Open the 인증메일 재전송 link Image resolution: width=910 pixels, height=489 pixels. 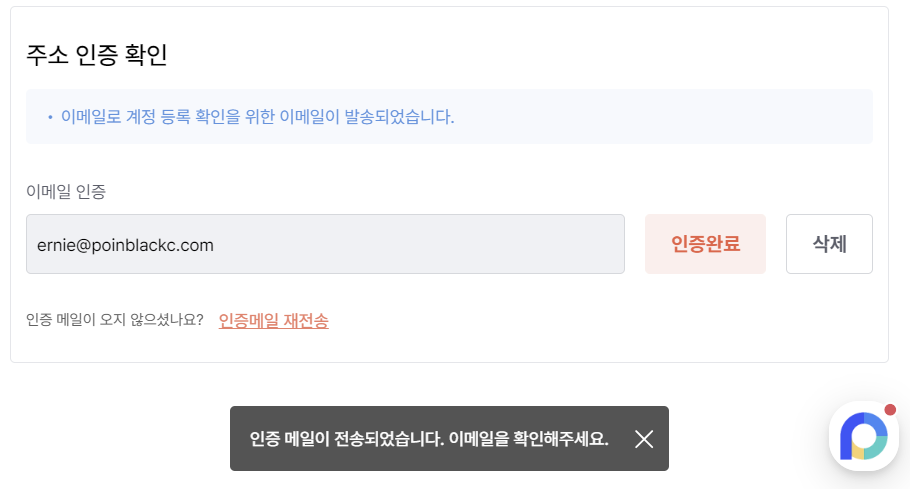(273, 320)
